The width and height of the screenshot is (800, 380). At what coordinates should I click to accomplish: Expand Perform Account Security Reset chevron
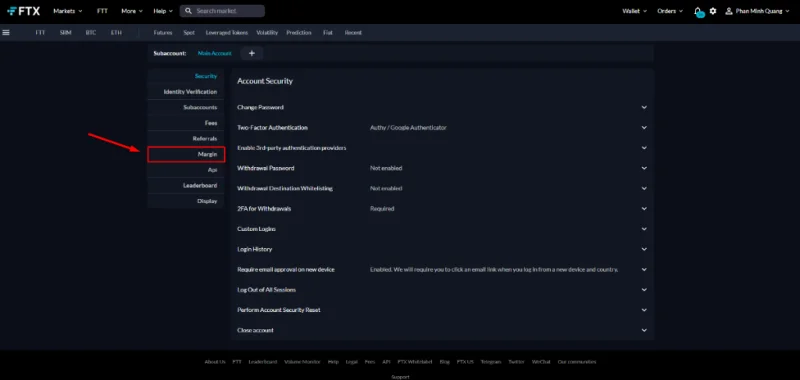pos(644,310)
